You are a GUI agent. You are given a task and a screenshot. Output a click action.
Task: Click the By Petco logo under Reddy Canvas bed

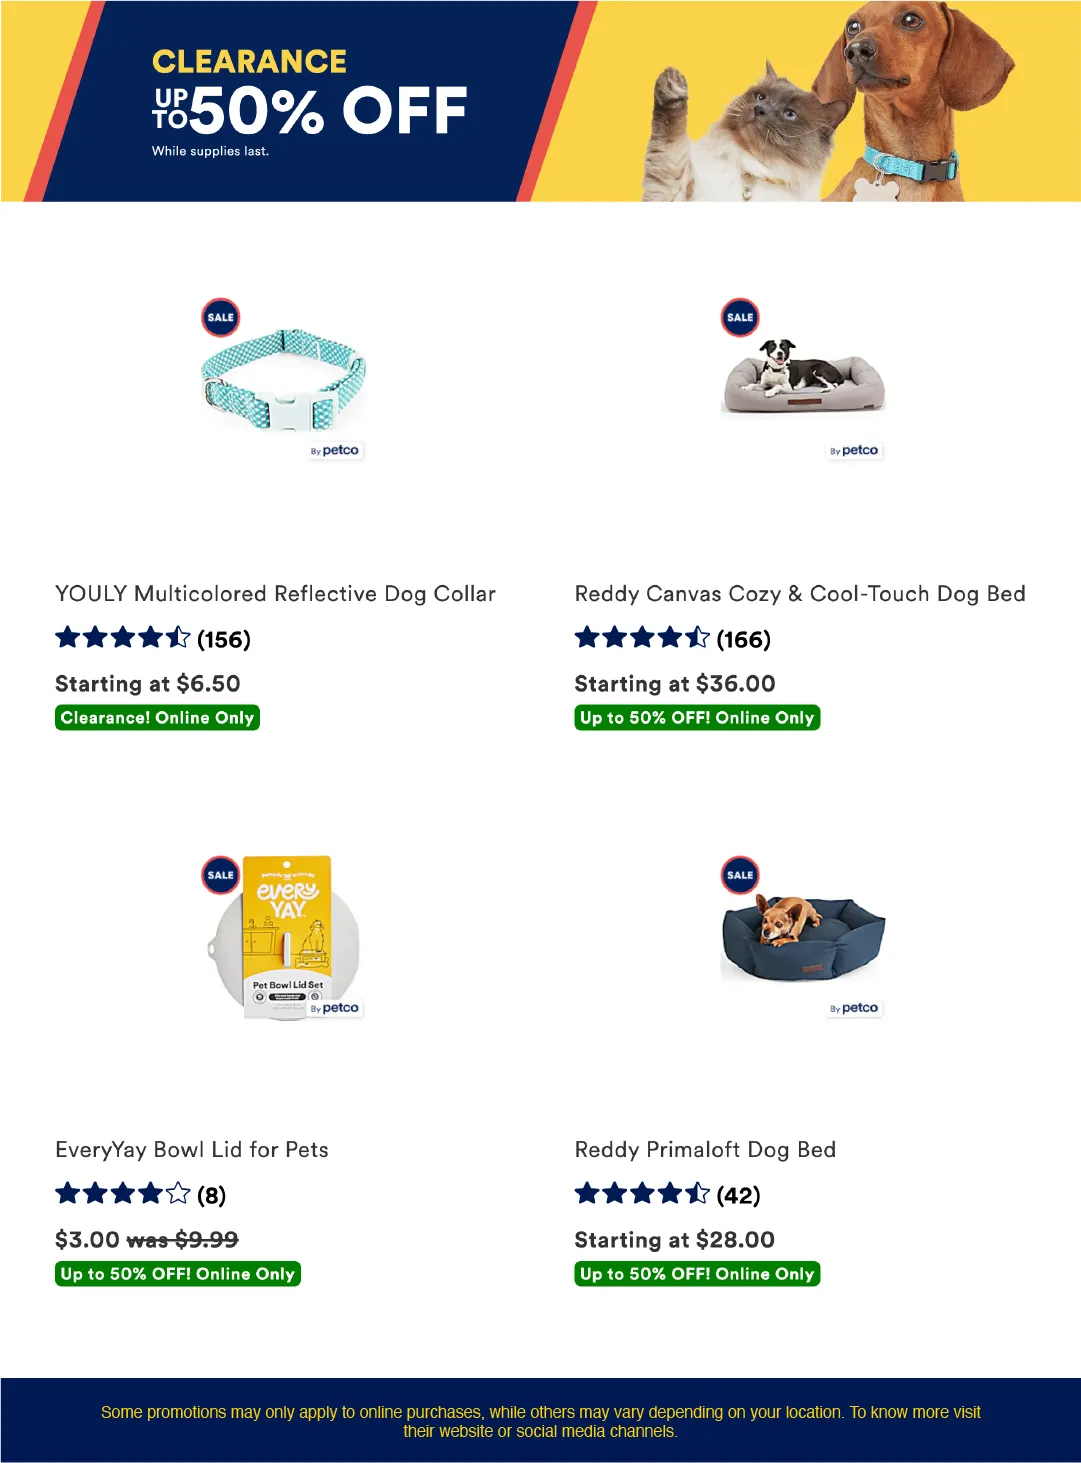[854, 451]
